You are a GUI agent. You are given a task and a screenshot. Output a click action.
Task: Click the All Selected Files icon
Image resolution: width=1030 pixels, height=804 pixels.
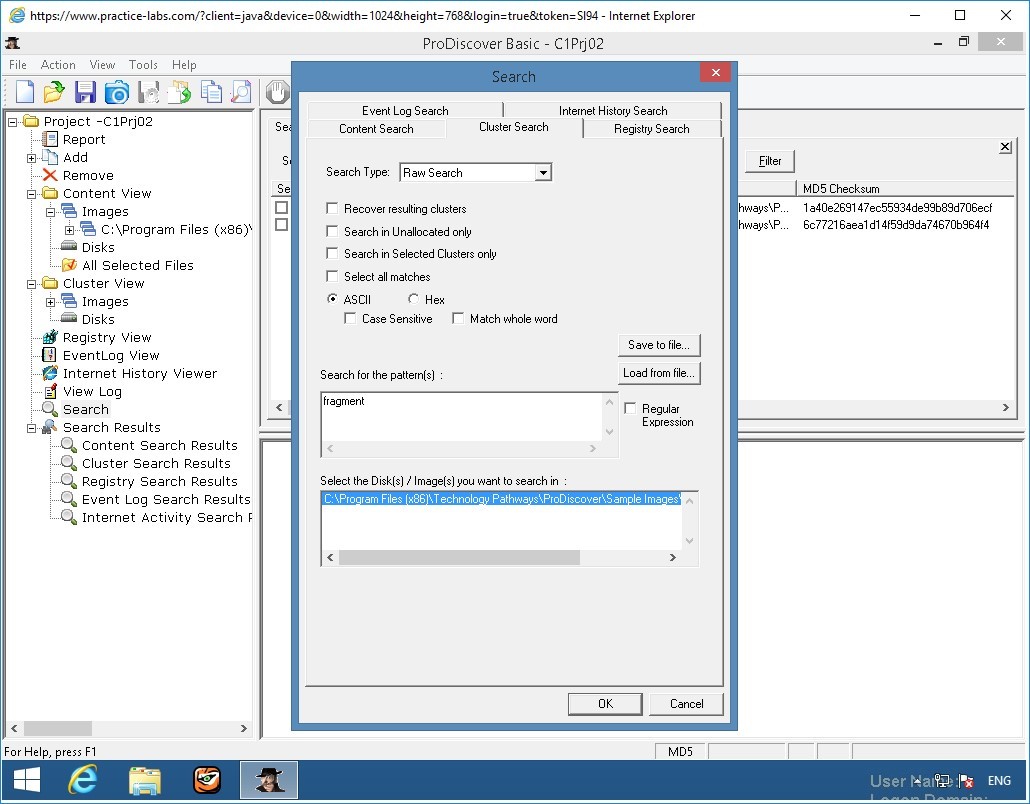pyautogui.click(x=69, y=265)
